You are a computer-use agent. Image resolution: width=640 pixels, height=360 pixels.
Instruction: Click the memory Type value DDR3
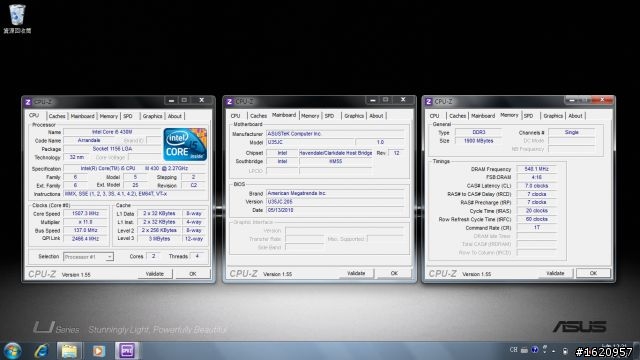478,132
